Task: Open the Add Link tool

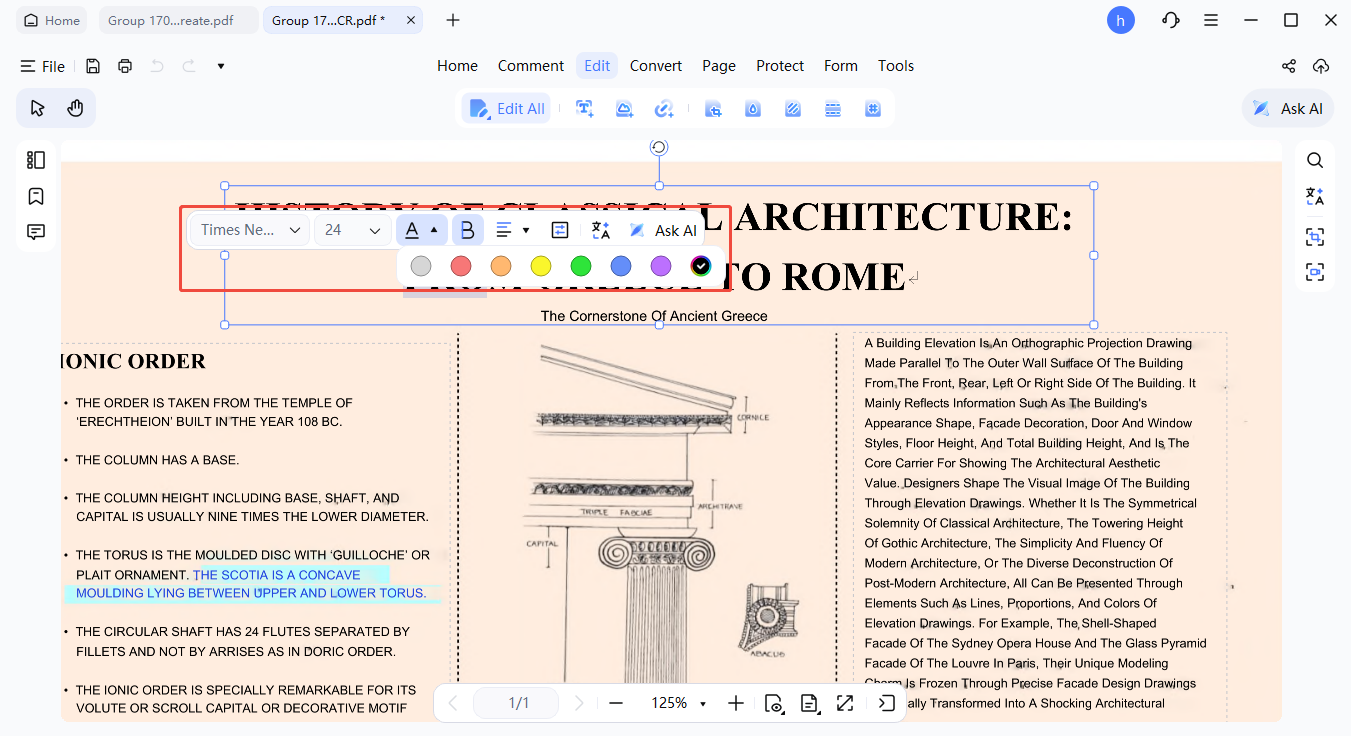Action: coord(664,108)
